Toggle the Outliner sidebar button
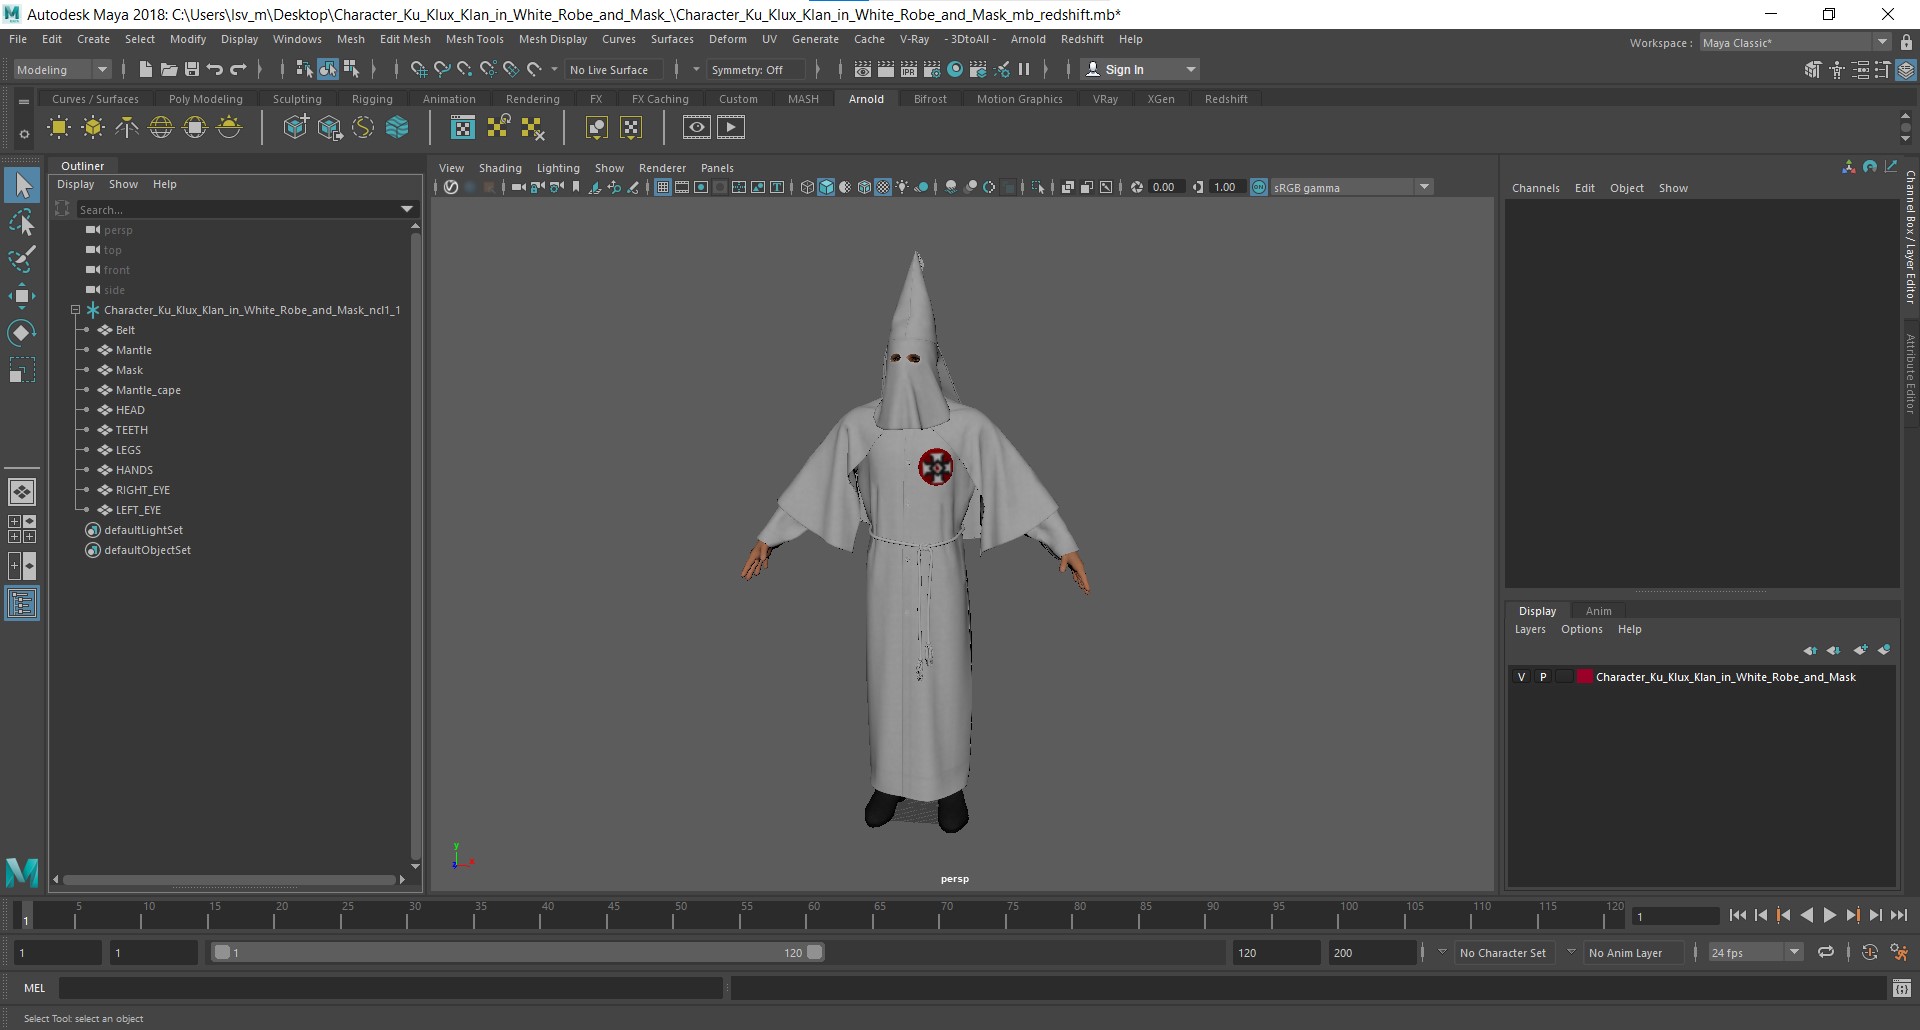The width and height of the screenshot is (1920, 1030). click(22, 603)
